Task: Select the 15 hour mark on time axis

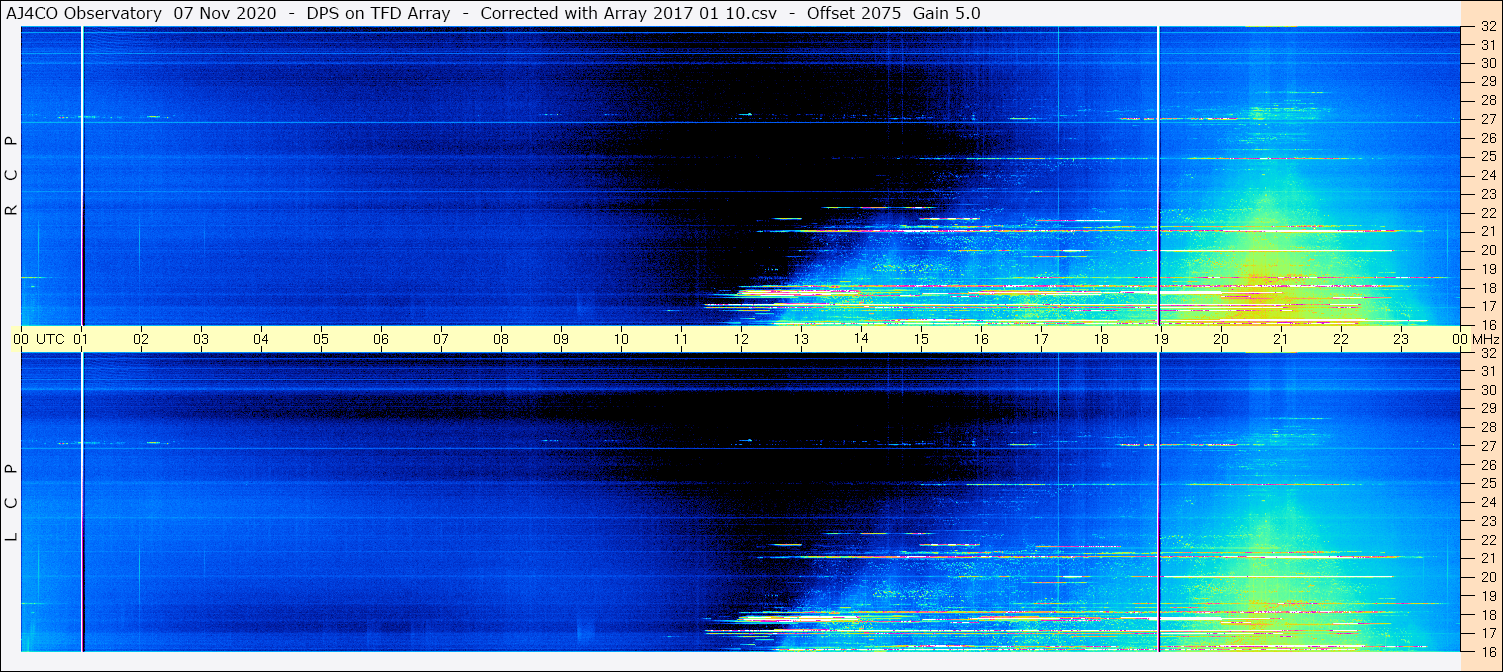Action: pos(921,339)
